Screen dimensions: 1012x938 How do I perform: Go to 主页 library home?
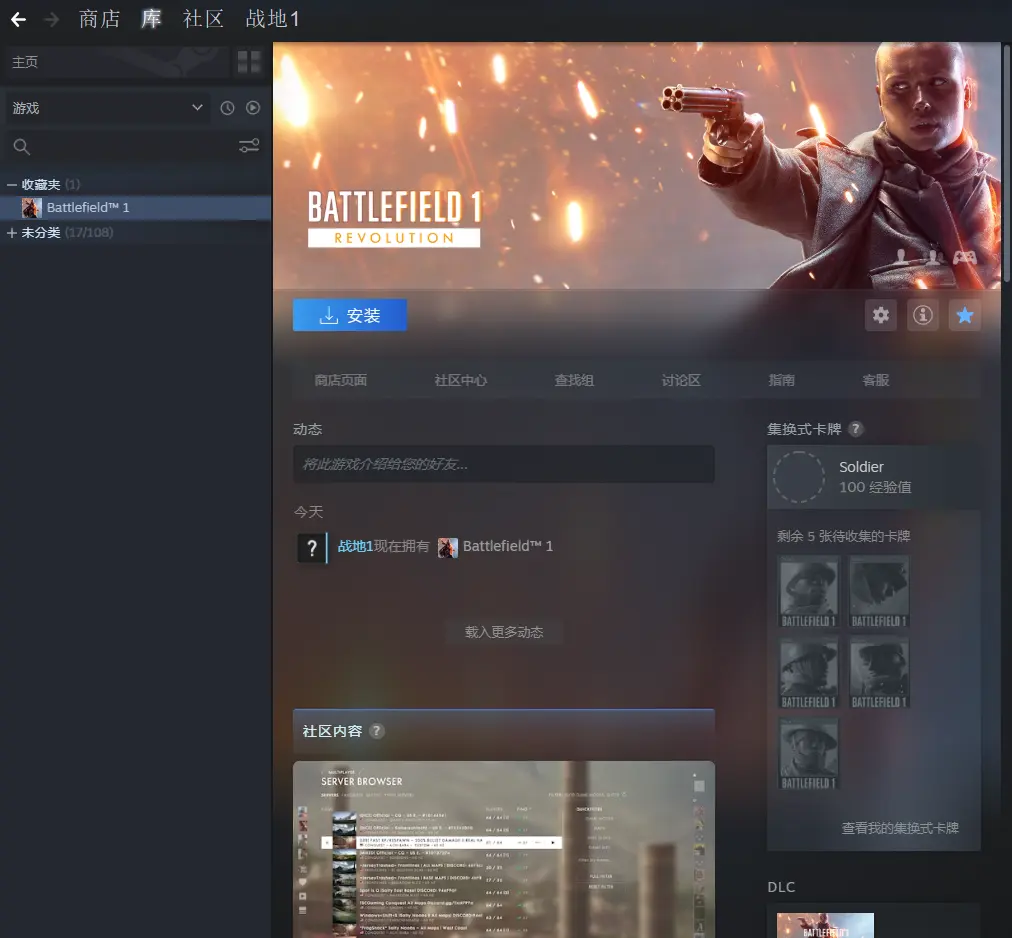(117, 62)
